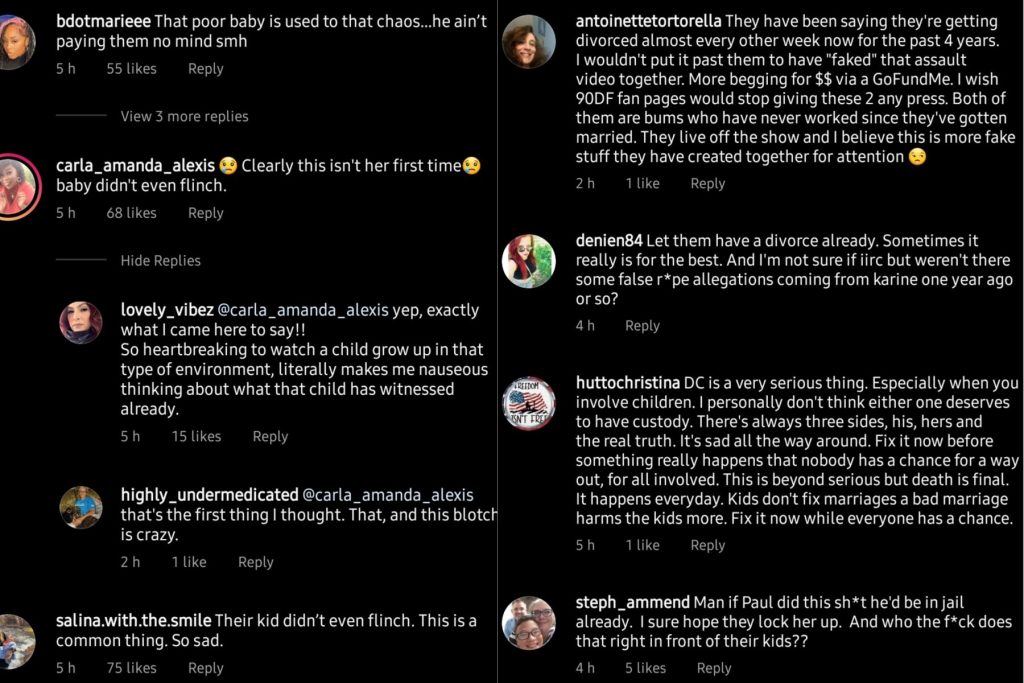Screen dimensions: 1024x683
Task: View 75 likes on salina.with.the.smile comment
Action: tap(131, 668)
